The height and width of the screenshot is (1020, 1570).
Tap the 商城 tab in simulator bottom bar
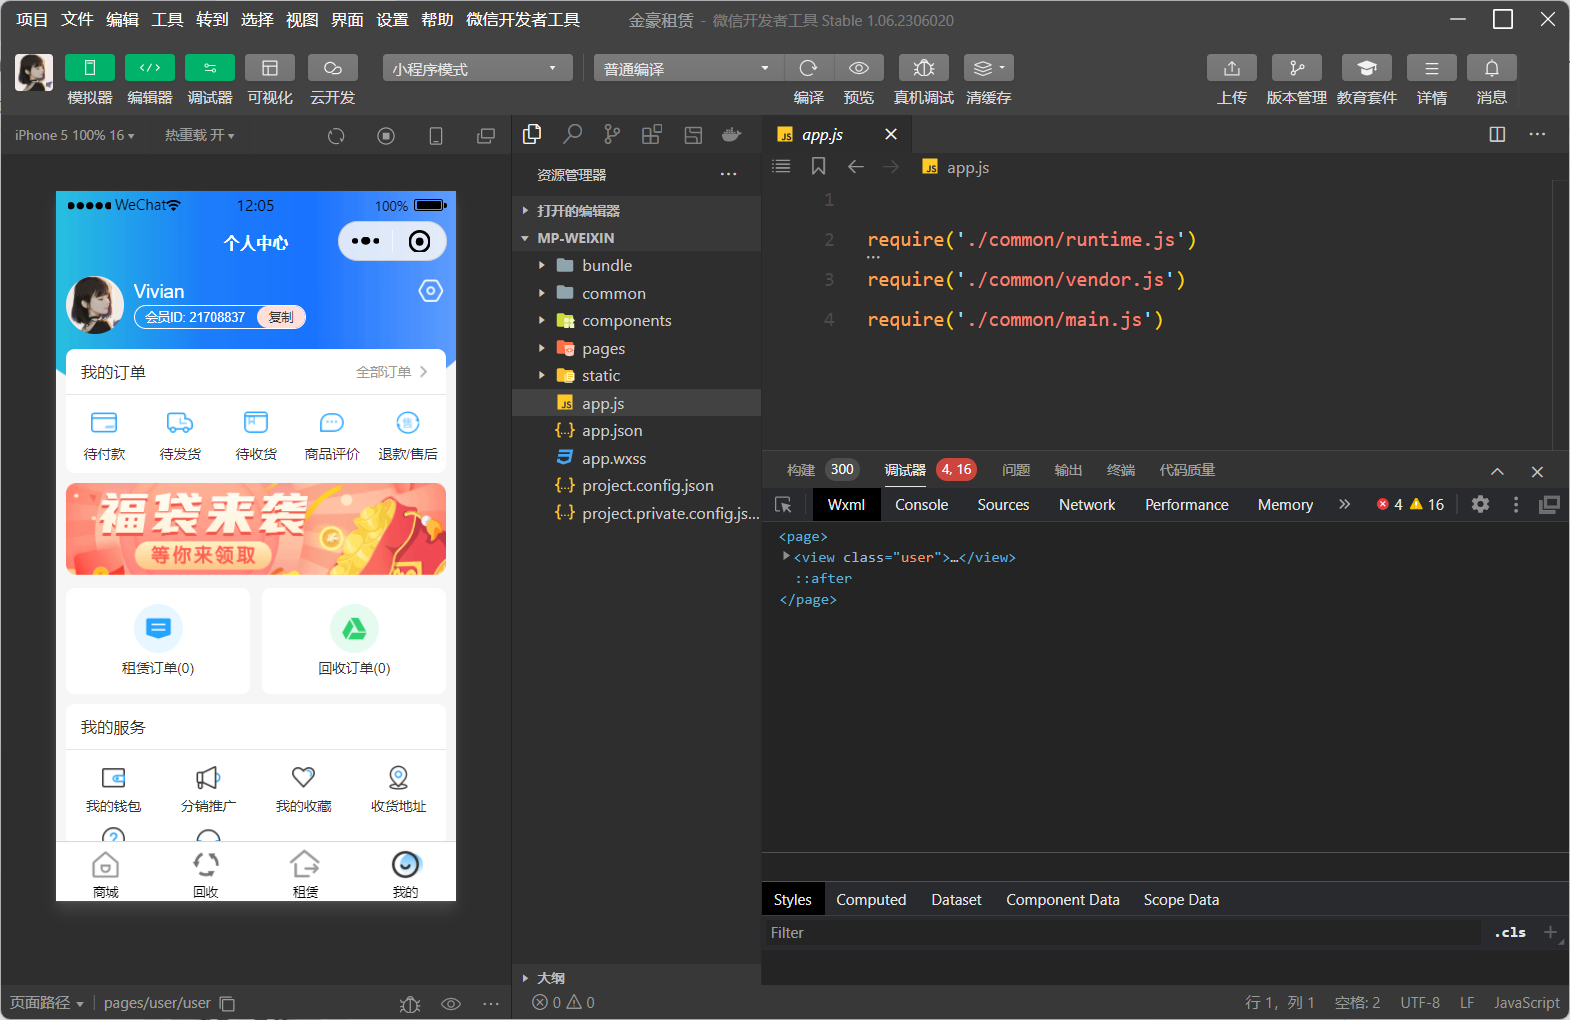coord(105,872)
